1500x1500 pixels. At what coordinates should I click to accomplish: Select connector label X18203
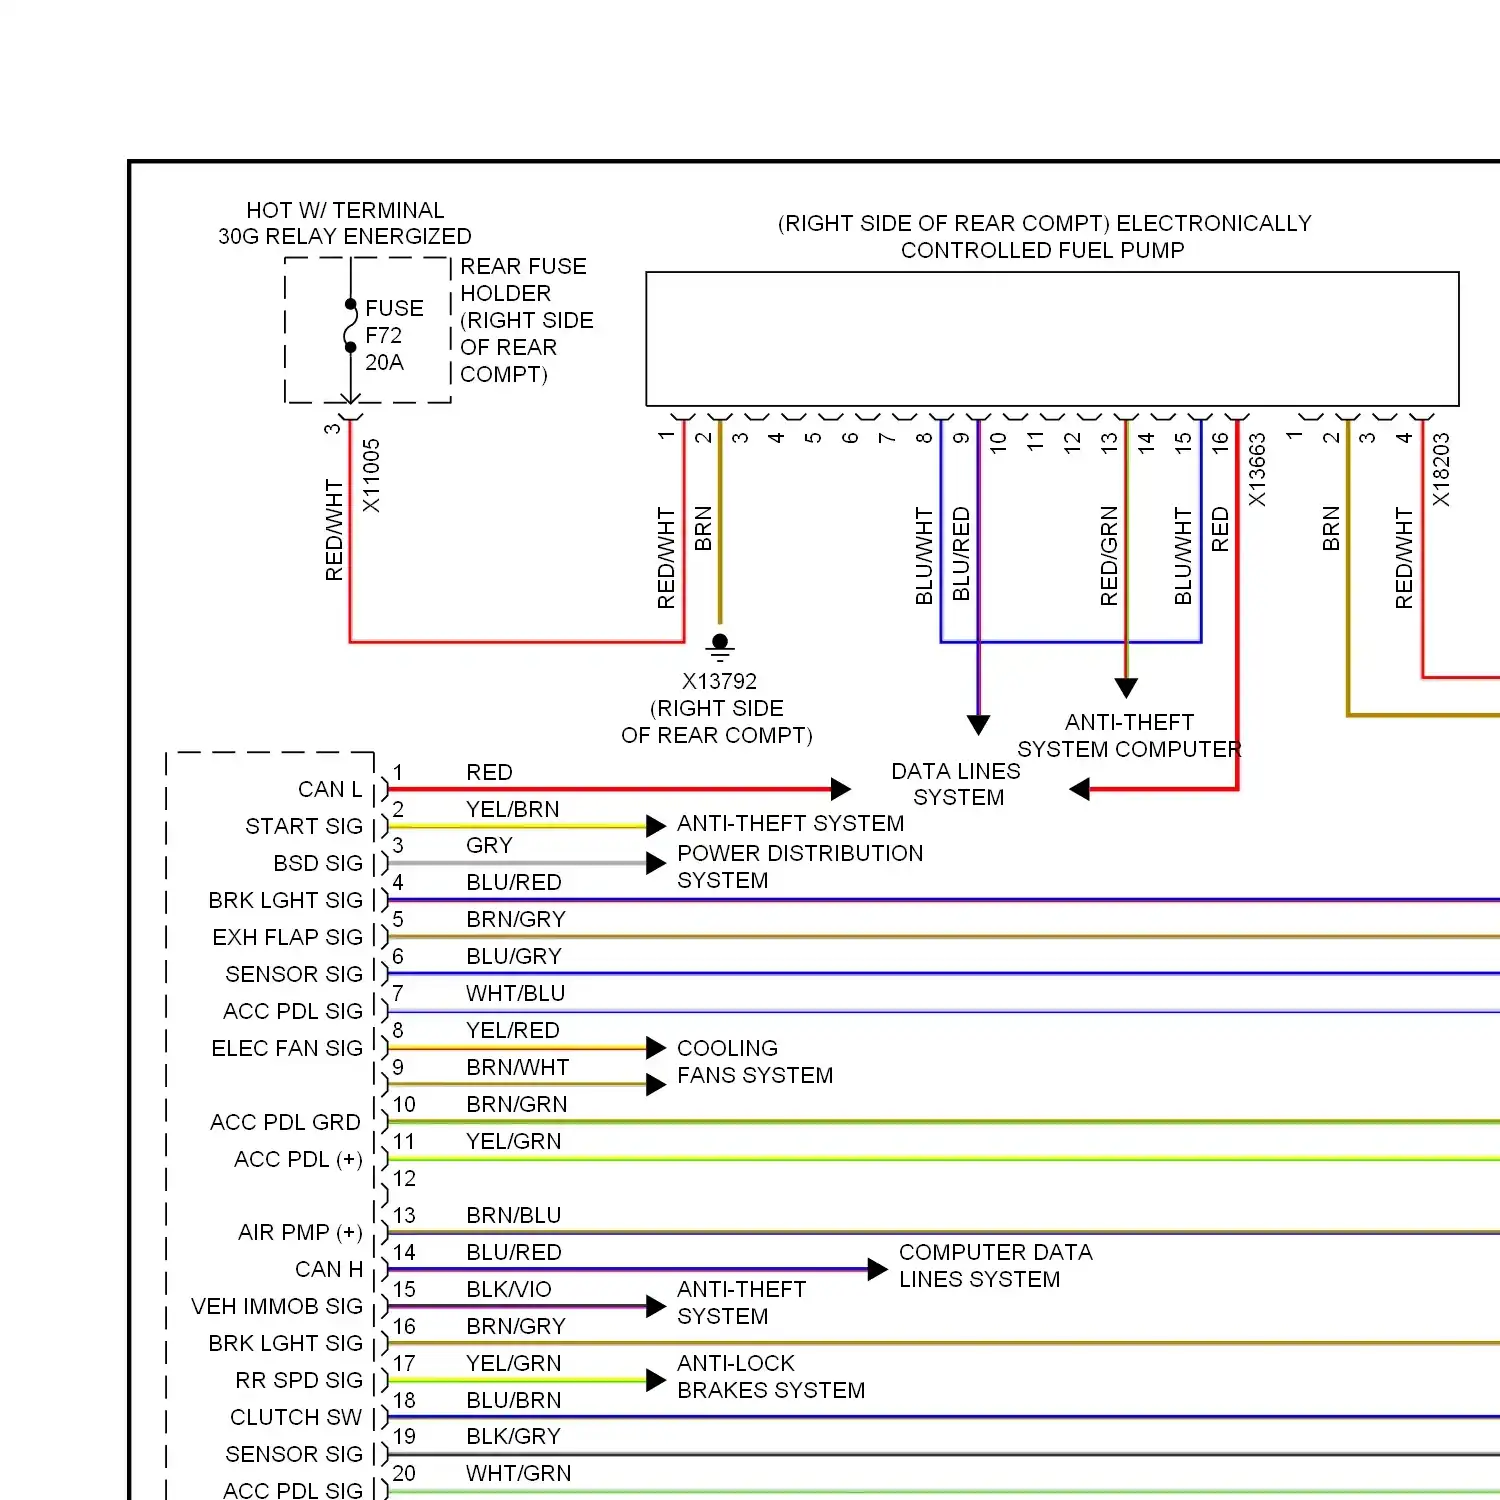(x=1441, y=470)
